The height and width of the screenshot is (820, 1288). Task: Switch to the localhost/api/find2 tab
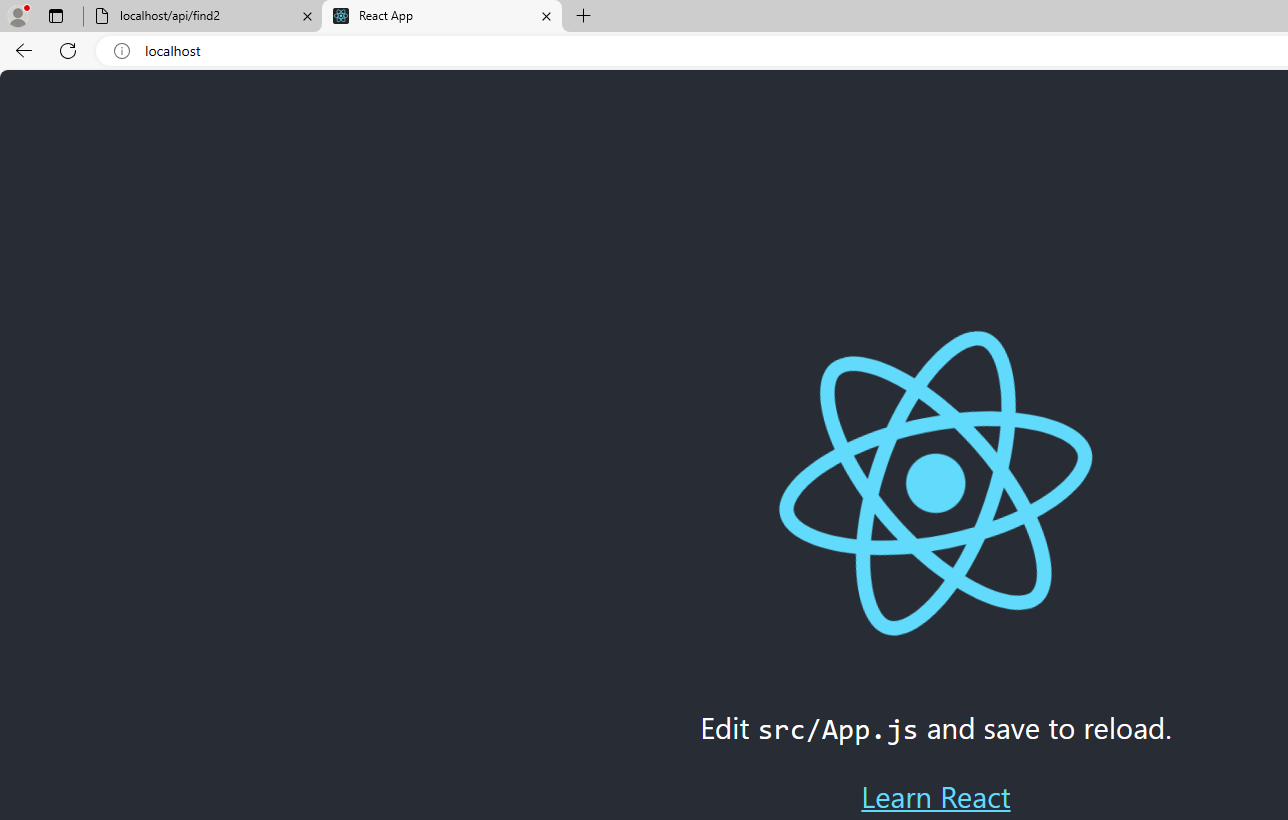[x=203, y=16]
